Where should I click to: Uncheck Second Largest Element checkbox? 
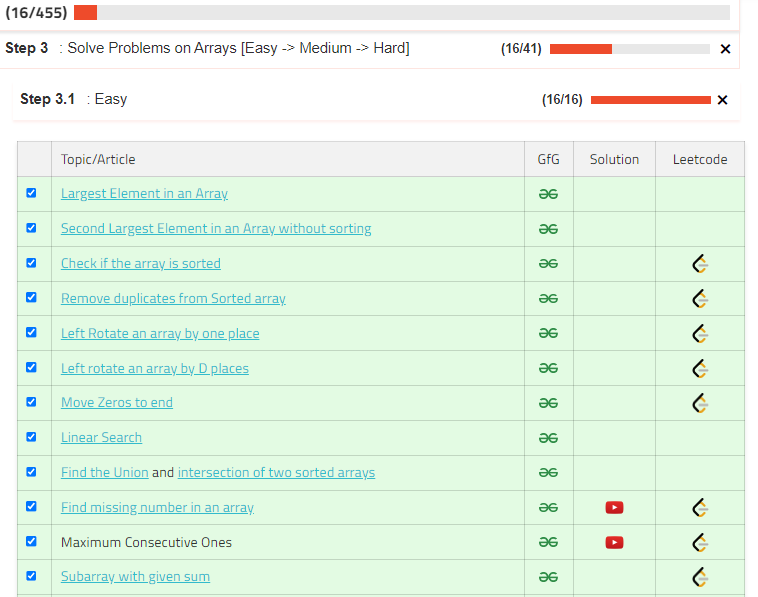tap(31, 228)
